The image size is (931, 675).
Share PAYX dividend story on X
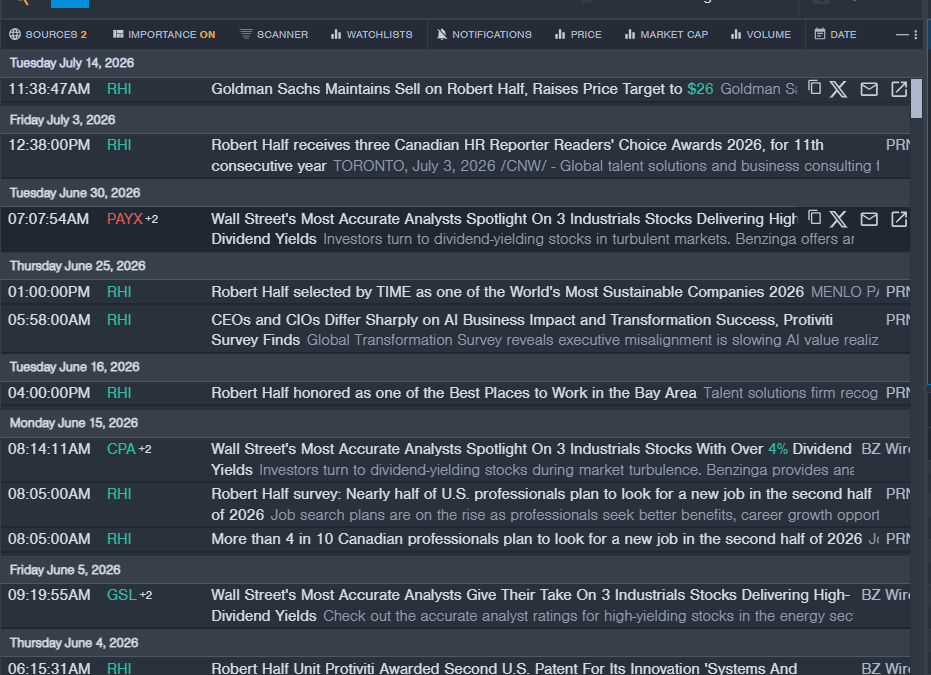point(838,219)
